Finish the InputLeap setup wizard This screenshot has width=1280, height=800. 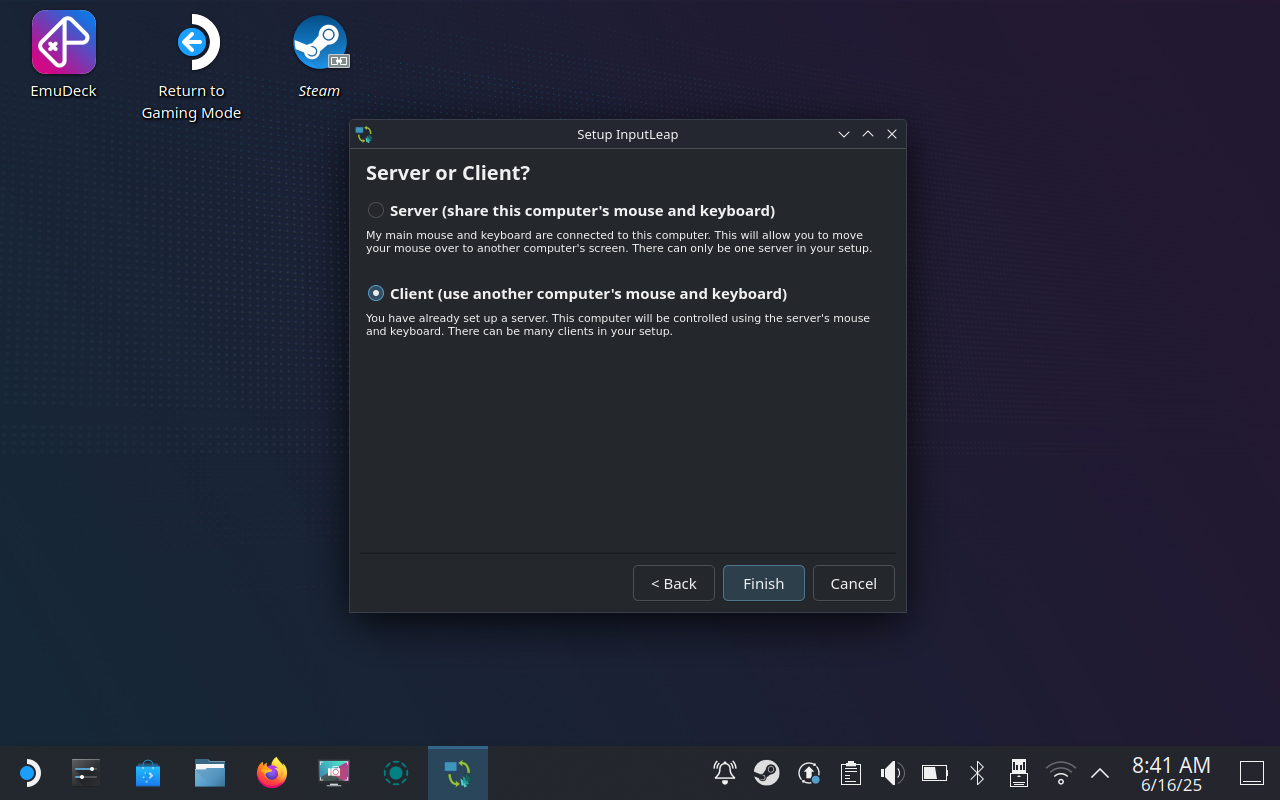(763, 583)
